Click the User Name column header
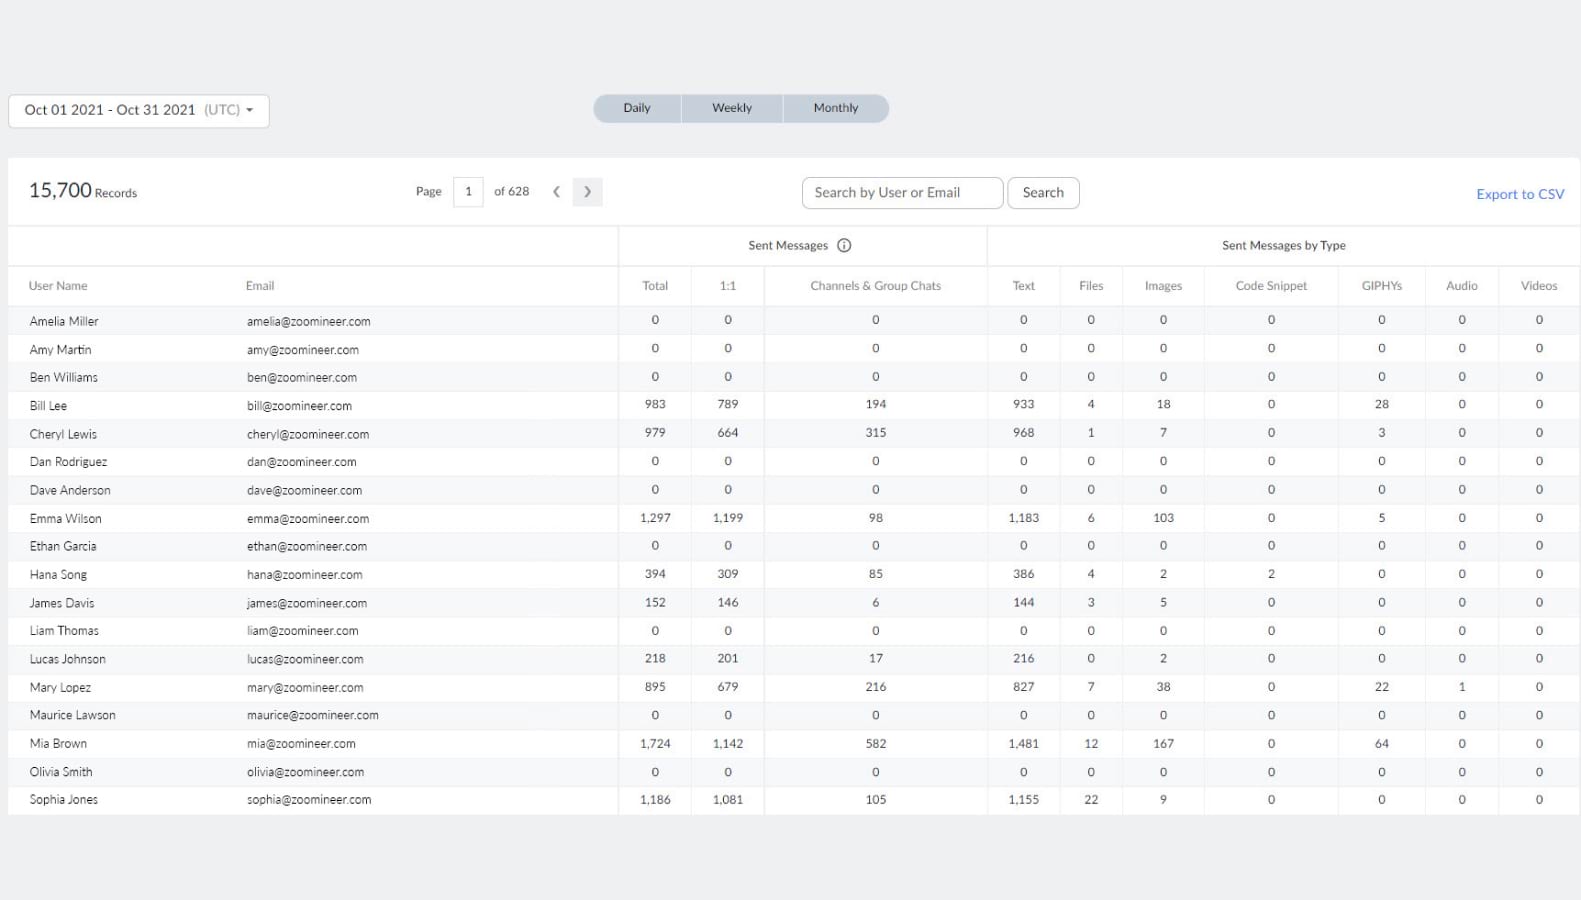This screenshot has width=1581, height=900. pos(58,286)
